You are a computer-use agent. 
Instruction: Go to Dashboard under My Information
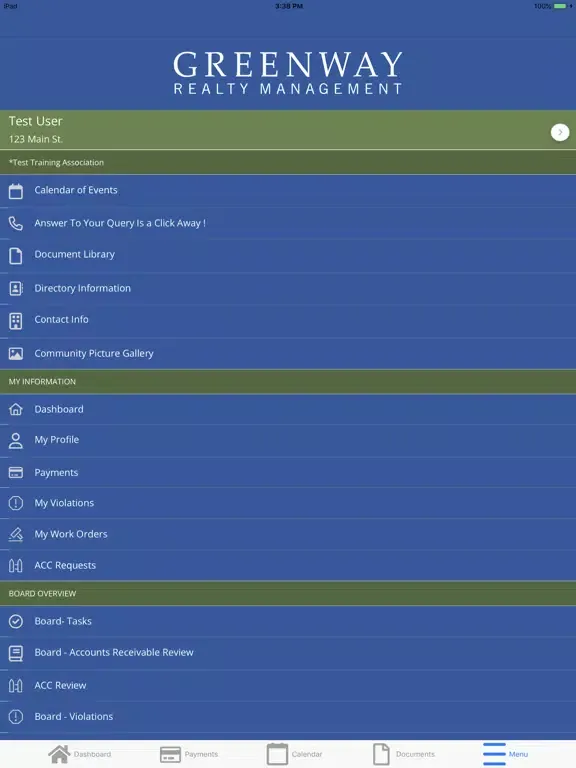click(x=288, y=409)
